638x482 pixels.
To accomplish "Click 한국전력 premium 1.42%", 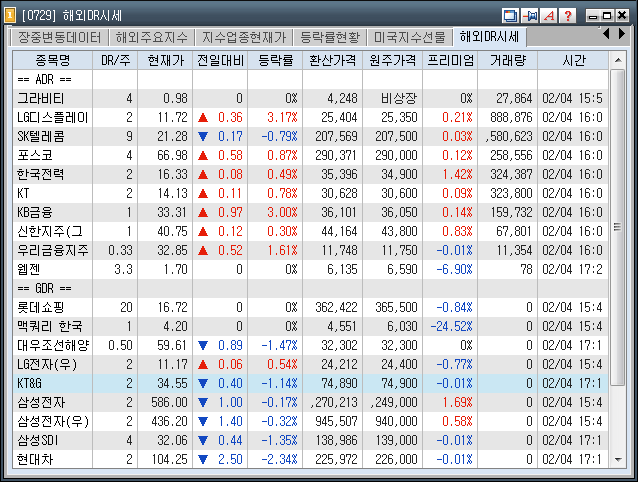I will click(457, 174).
